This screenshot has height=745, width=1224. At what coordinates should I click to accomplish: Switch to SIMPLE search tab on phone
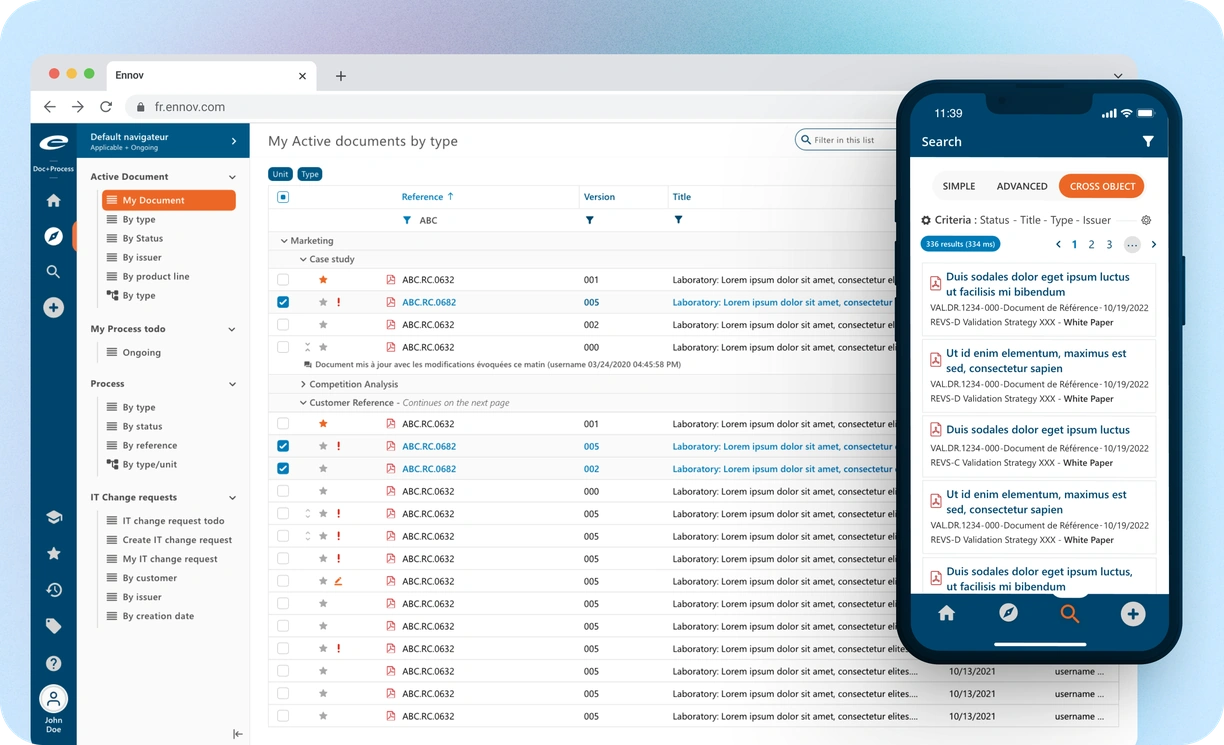click(x=959, y=186)
